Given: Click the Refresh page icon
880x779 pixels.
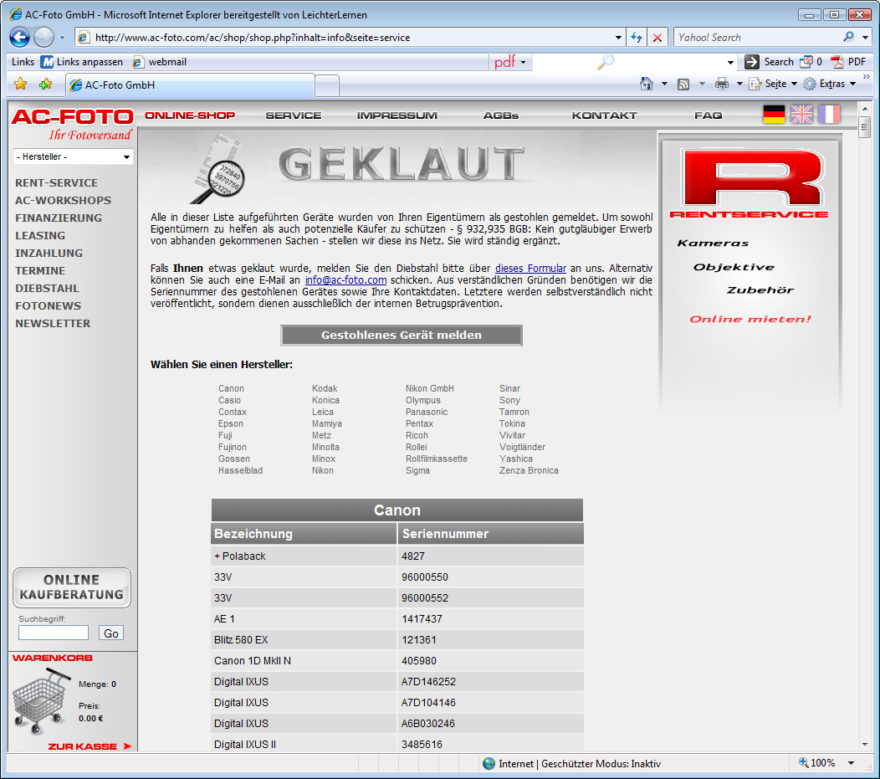Looking at the screenshot, I should click(x=636, y=38).
